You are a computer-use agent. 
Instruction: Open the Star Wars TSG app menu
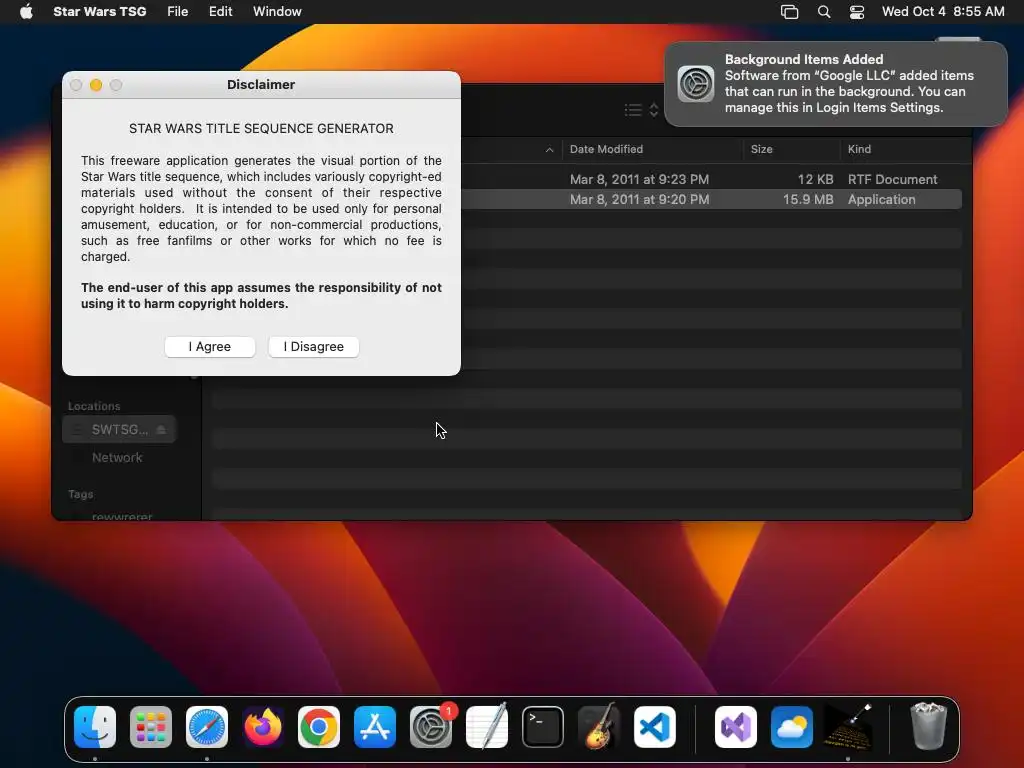99,12
